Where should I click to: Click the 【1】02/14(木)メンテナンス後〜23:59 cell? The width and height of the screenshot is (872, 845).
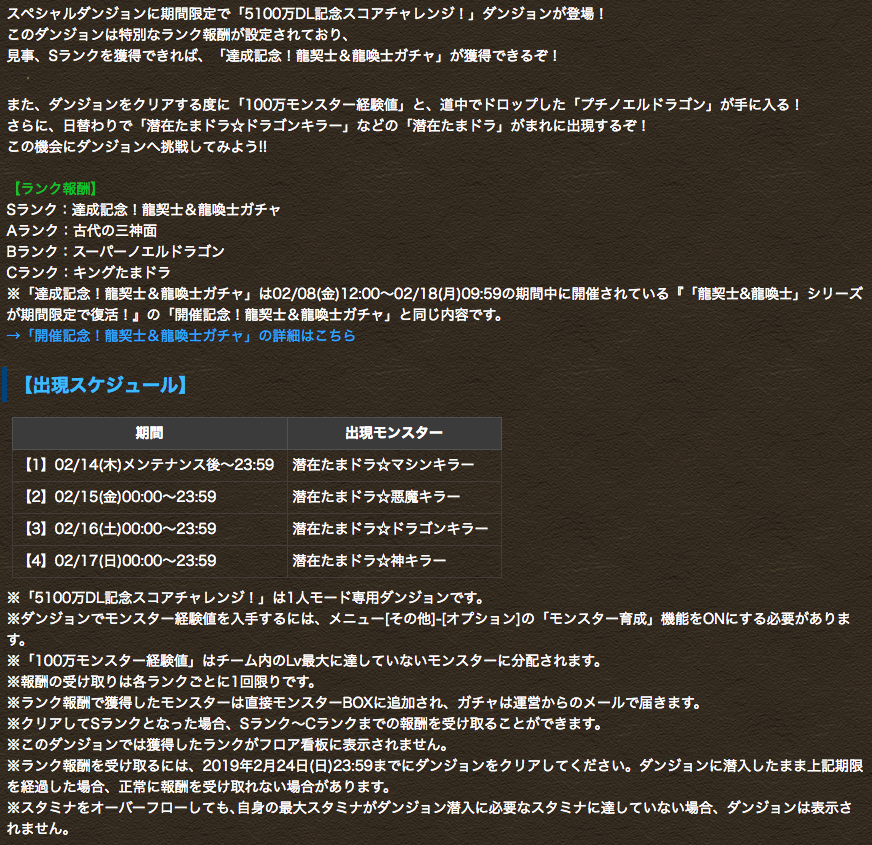(x=150, y=464)
